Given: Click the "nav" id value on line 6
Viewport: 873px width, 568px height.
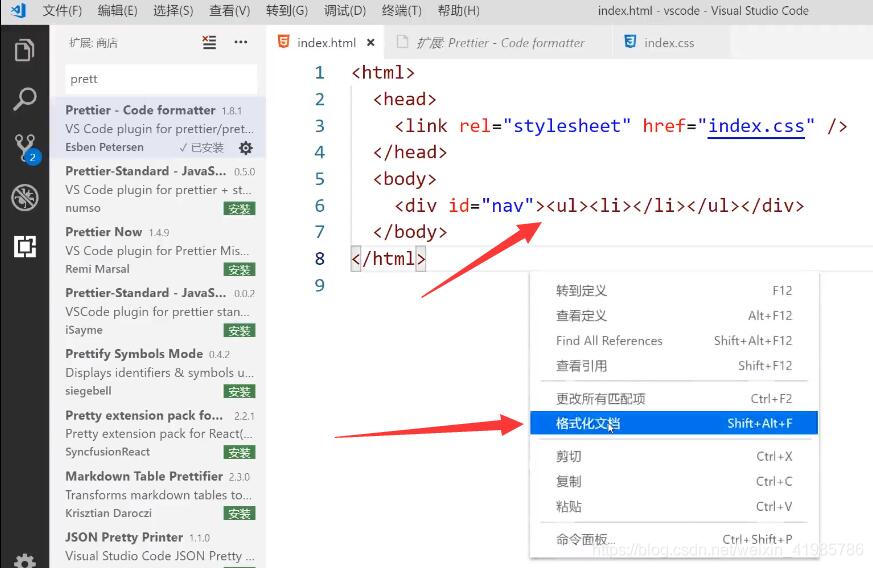Looking at the screenshot, I should point(508,206).
